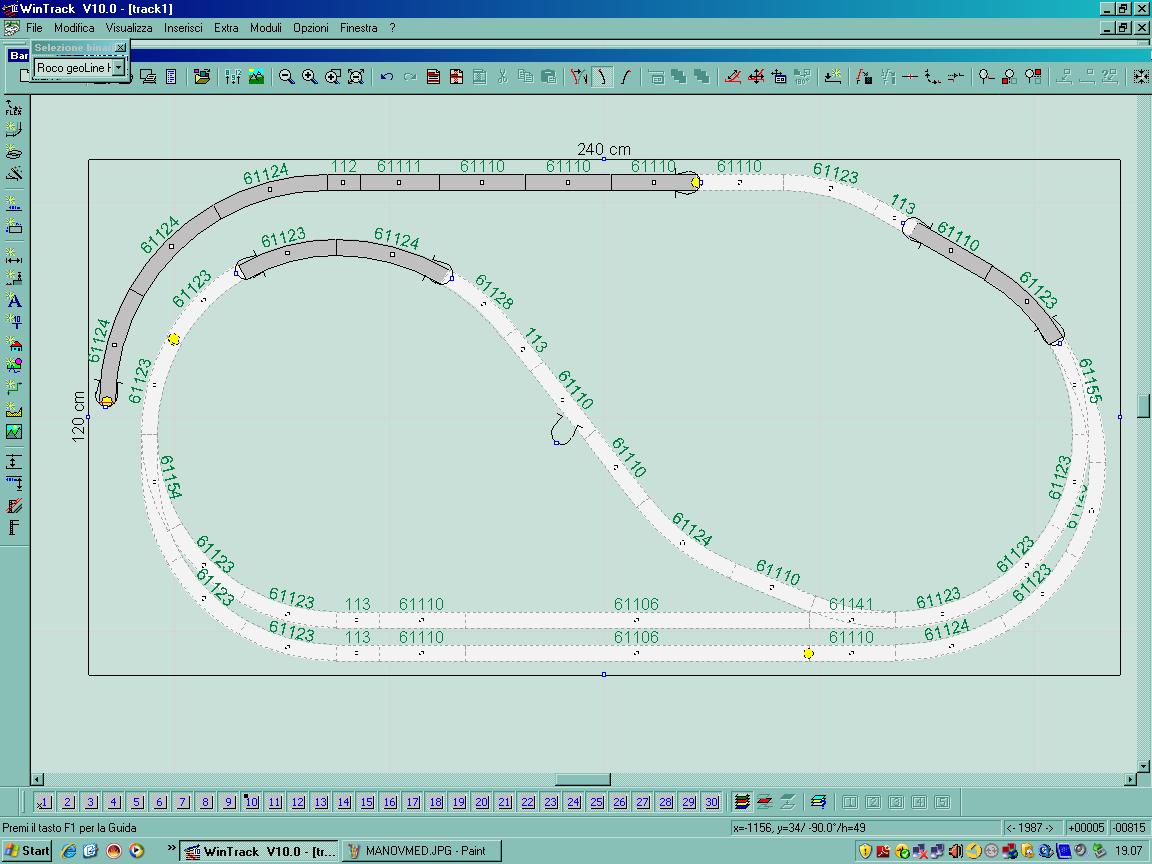
Task: Open the Finestra menu
Action: [x=358, y=28]
